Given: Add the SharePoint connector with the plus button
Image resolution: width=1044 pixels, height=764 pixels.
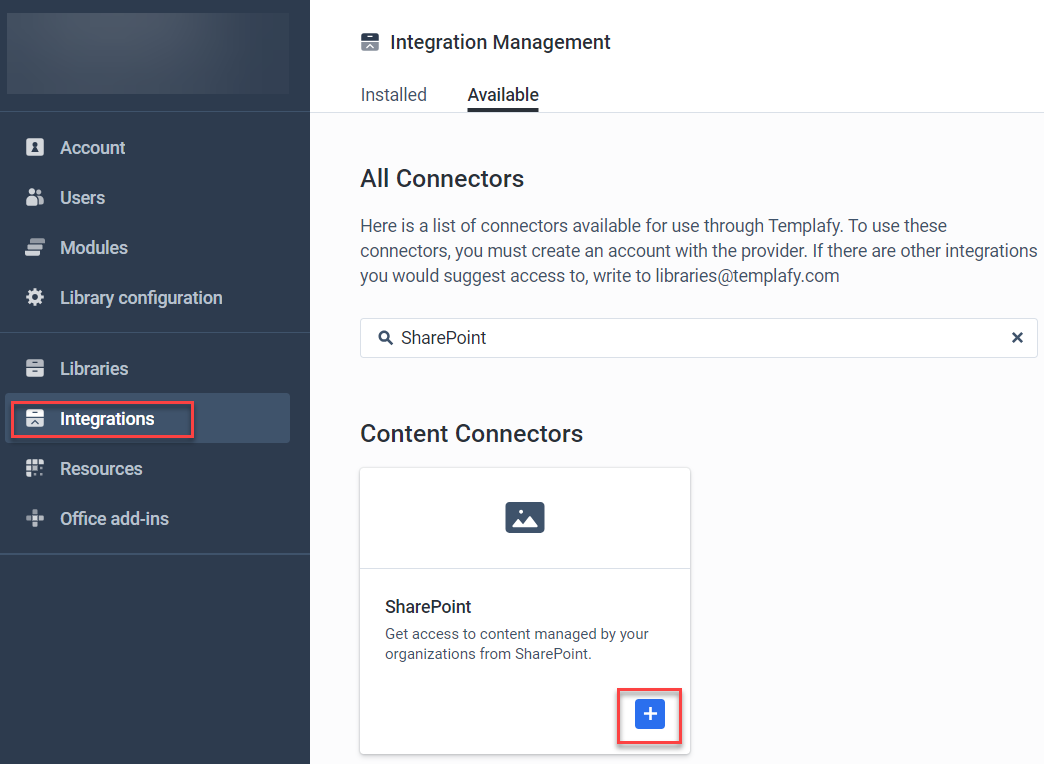Looking at the screenshot, I should coord(650,714).
